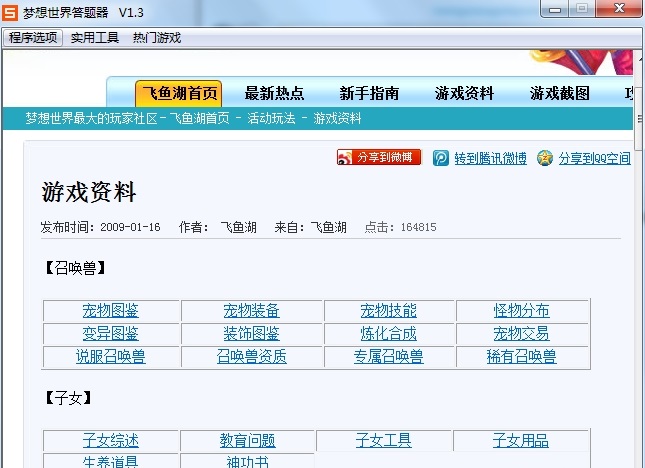Open the 教育问题 link

[248, 440]
